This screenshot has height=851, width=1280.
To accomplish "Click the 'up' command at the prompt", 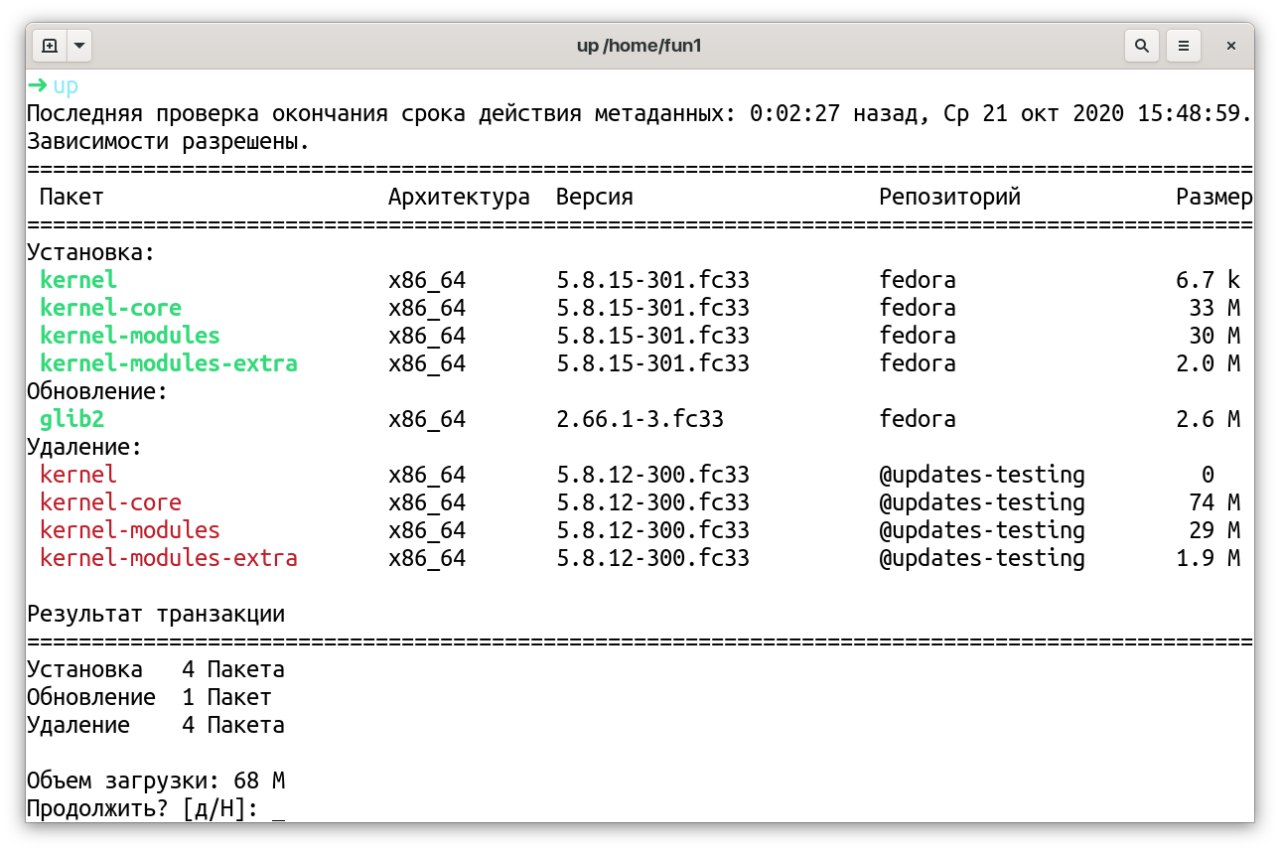I will coord(65,86).
